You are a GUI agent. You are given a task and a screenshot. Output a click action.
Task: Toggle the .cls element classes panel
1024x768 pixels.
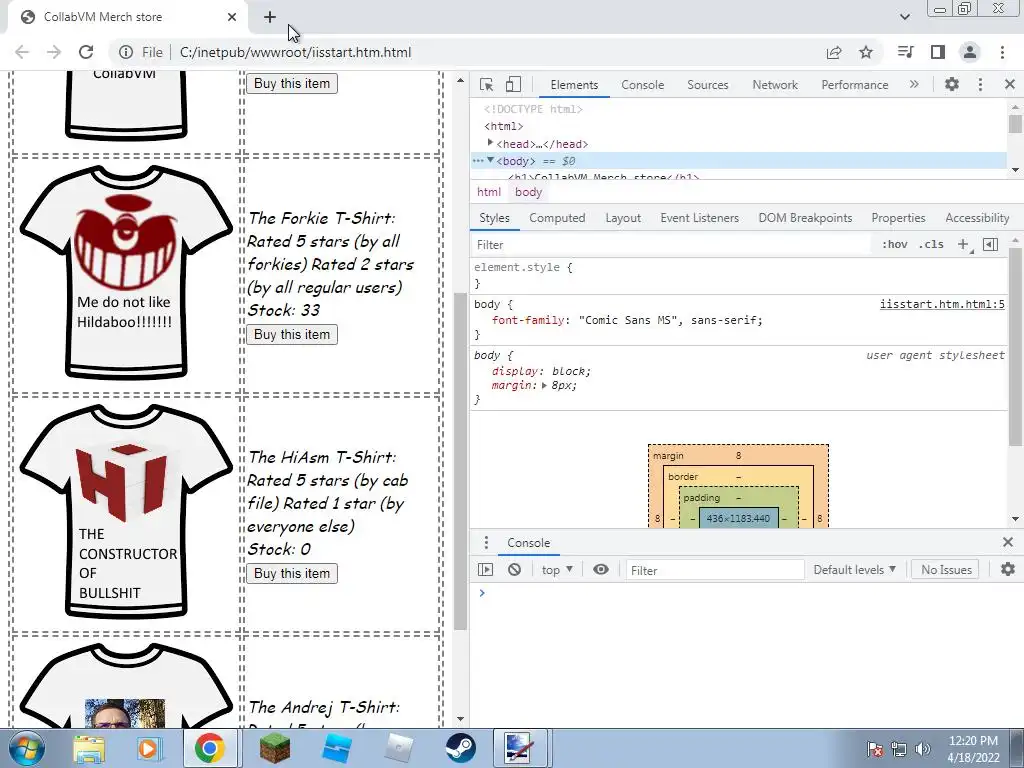931,244
